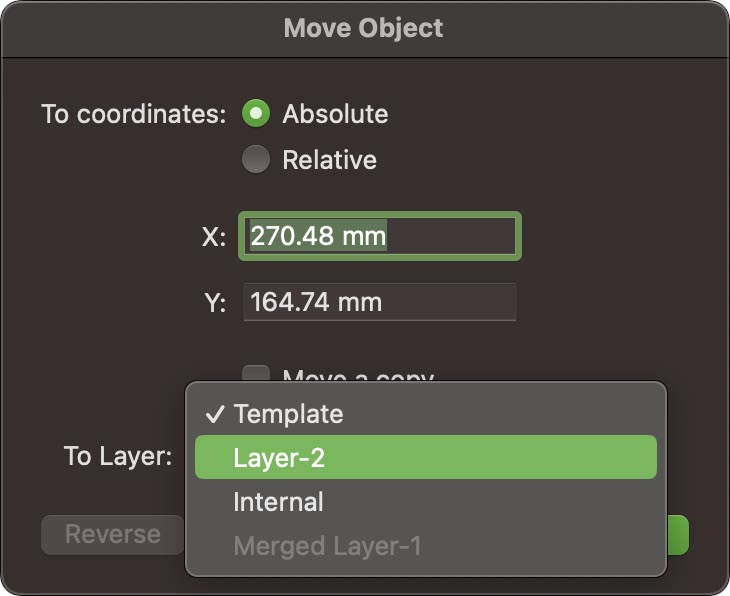
Task: Enable the Move a copy checkbox
Action: coord(256,375)
